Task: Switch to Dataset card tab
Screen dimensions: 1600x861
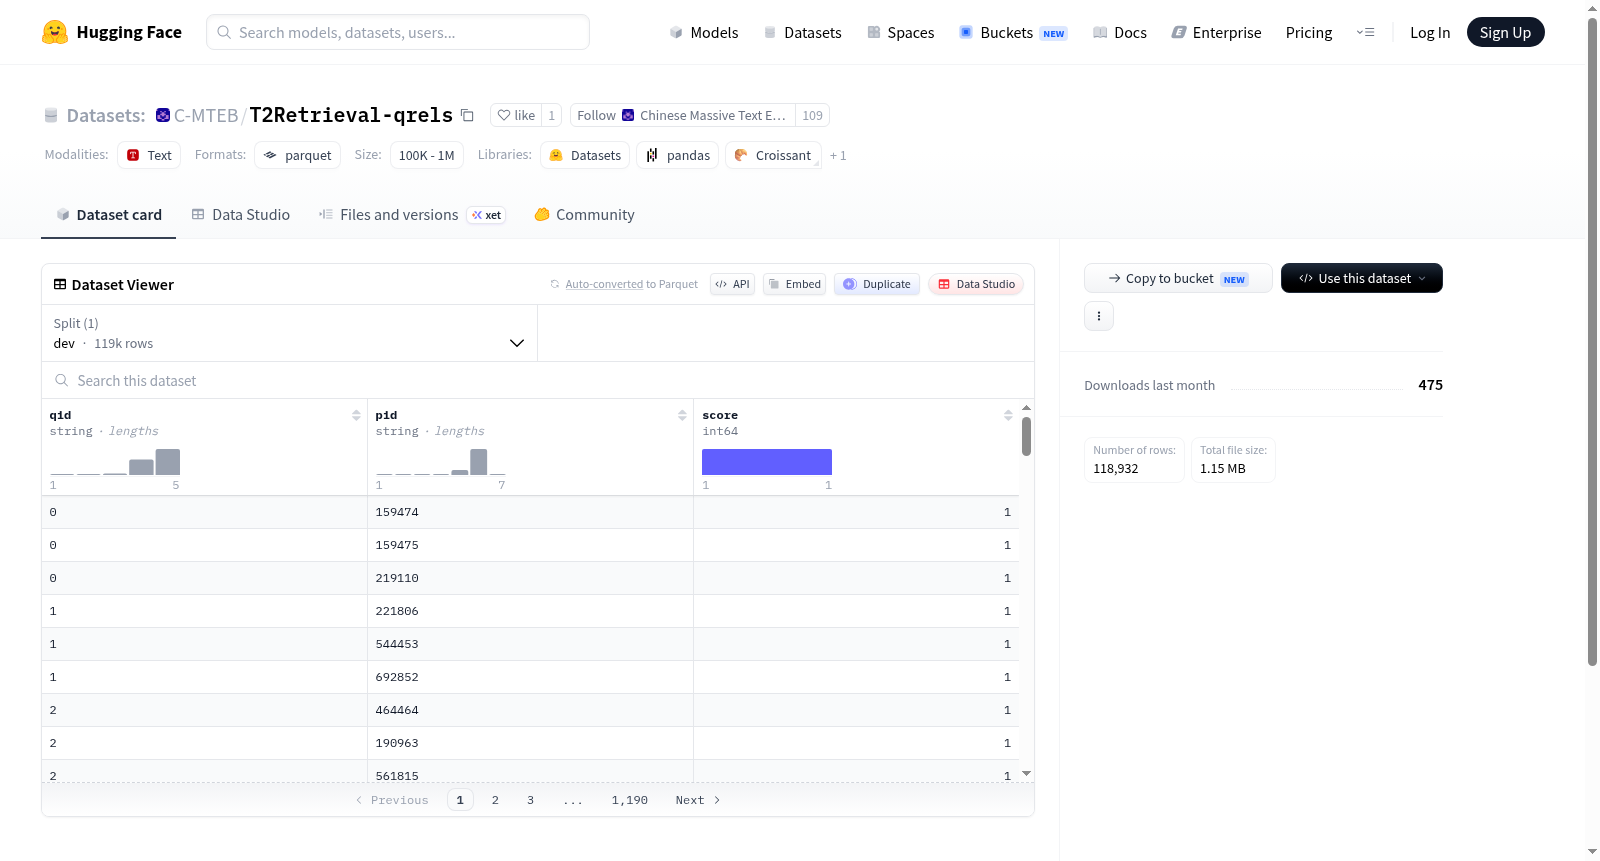Action: (x=109, y=215)
